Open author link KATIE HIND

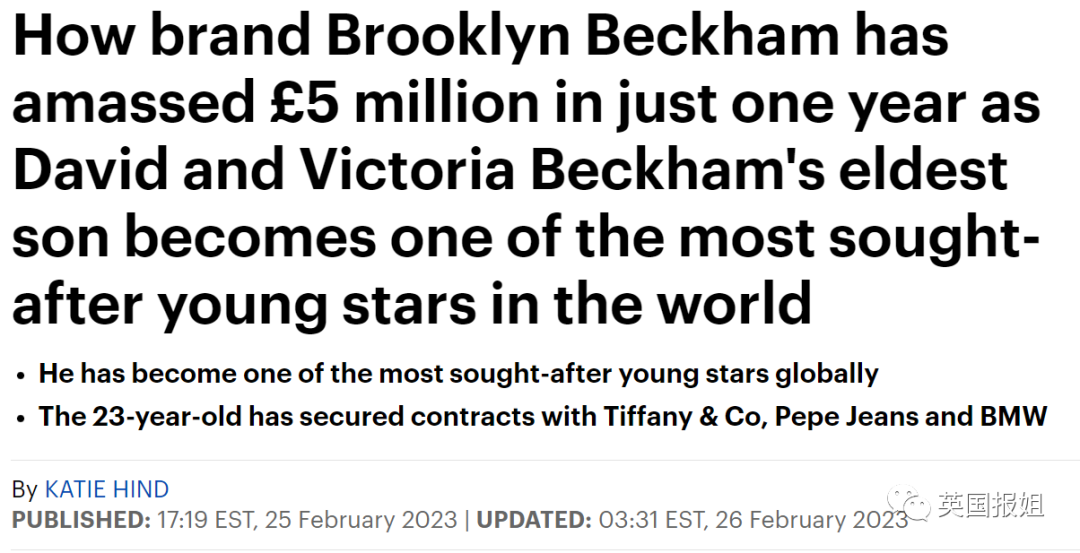click(x=107, y=489)
